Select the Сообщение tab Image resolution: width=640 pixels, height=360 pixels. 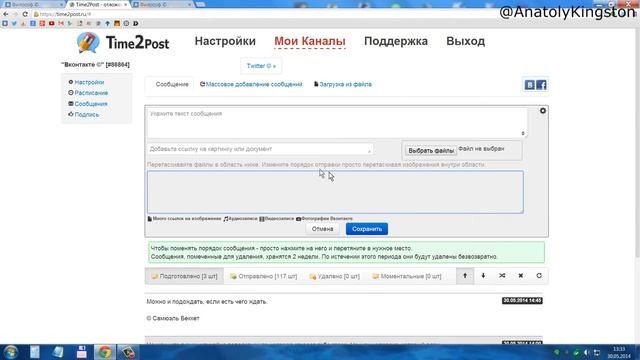172,84
